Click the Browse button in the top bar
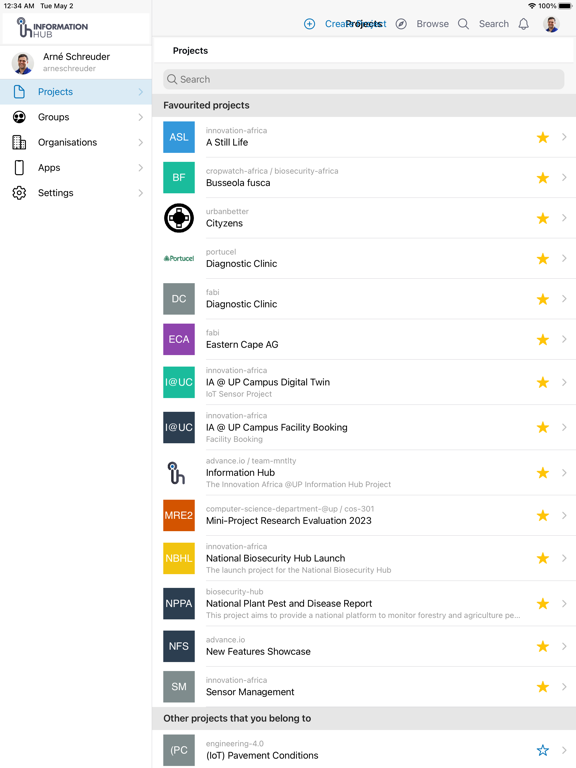 (x=432, y=24)
